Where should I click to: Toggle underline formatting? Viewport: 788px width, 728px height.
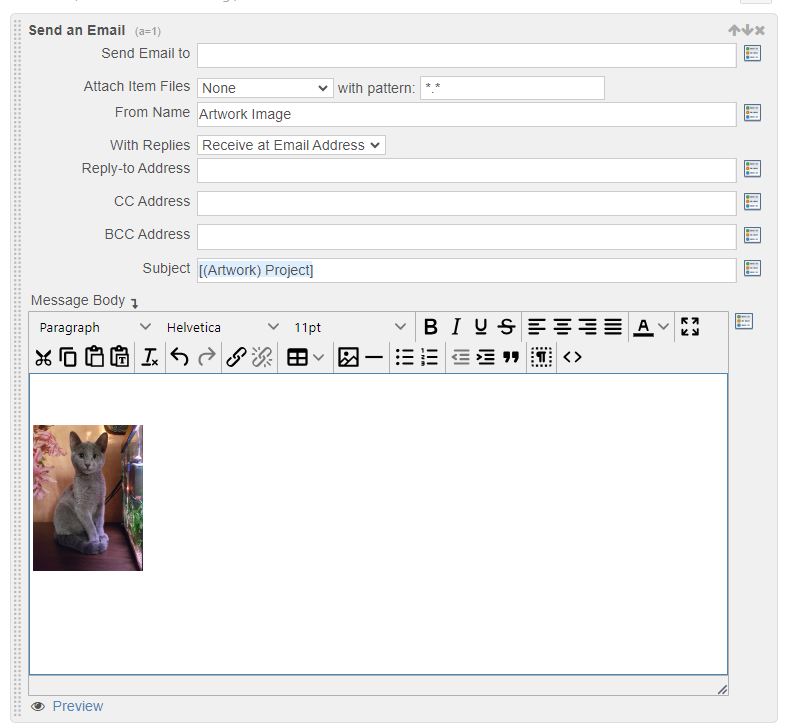[481, 327]
